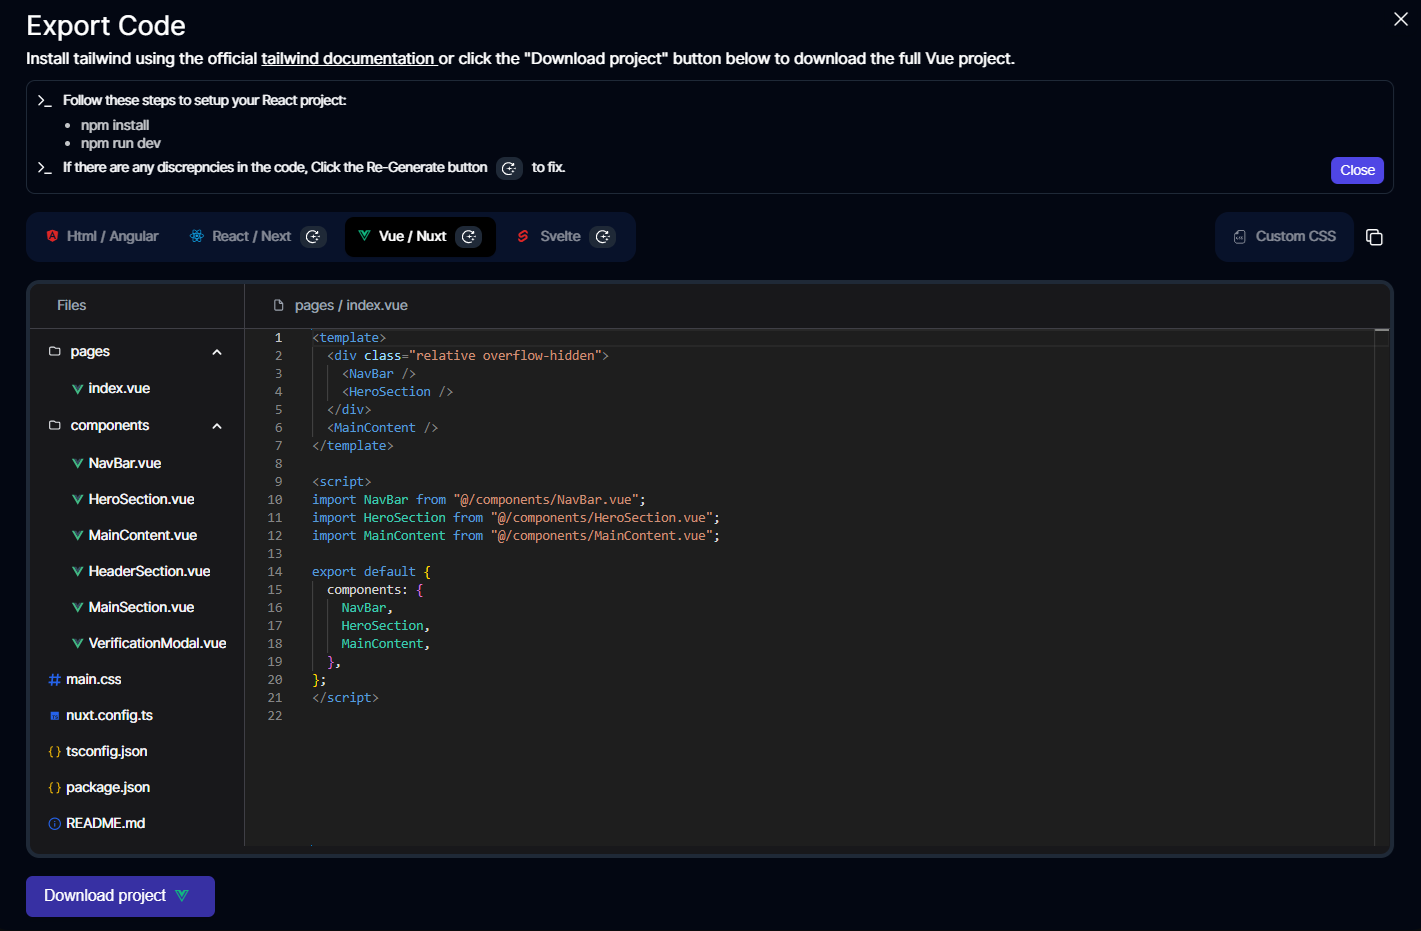The height and width of the screenshot is (931, 1421).
Task: Click the Svelte logo icon
Action: (523, 236)
